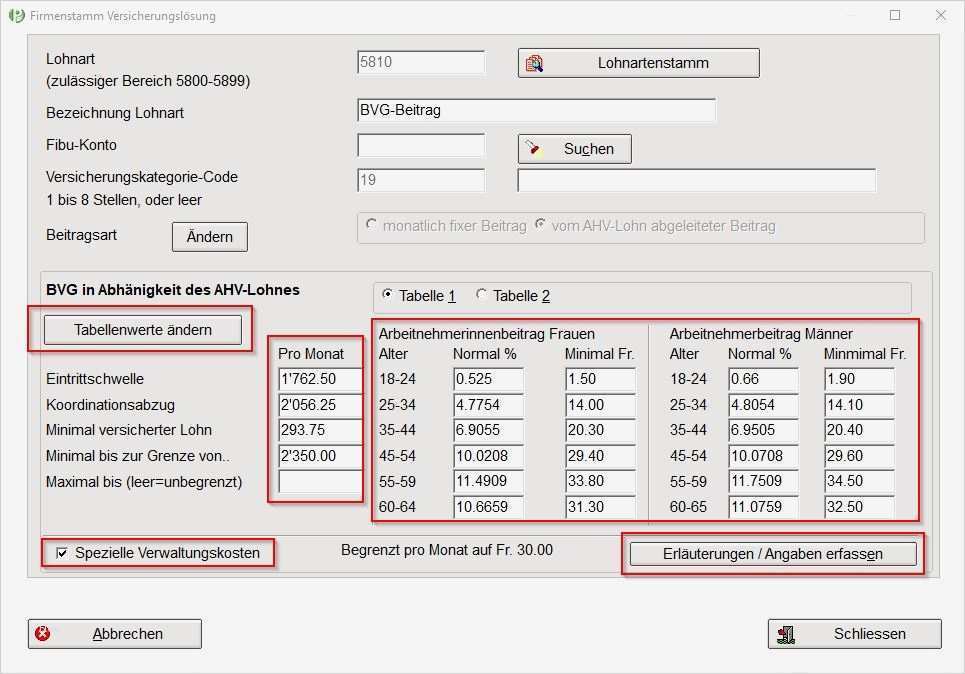Click Frauen 55-59 Normal % field 11.4909

click(489, 481)
